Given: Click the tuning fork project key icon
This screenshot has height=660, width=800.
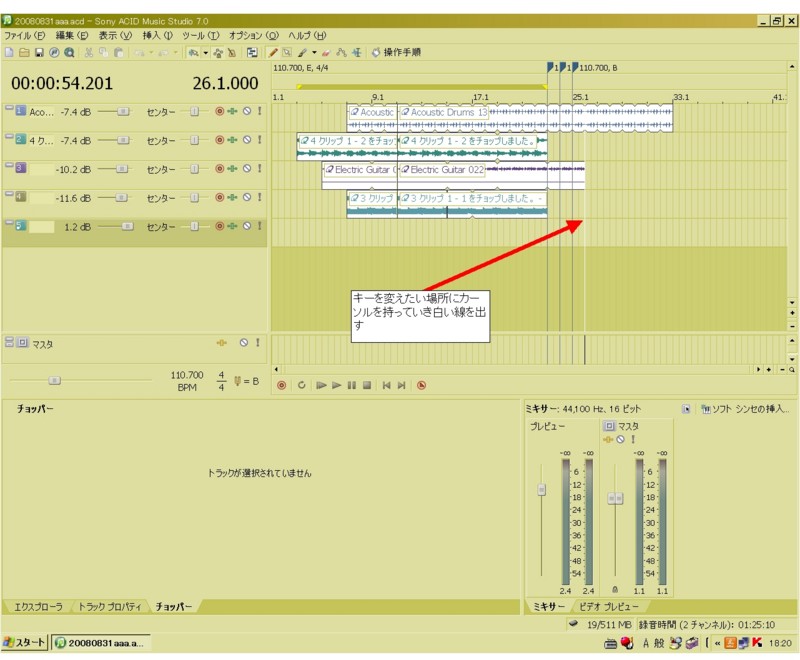Looking at the screenshot, I should click(237, 381).
